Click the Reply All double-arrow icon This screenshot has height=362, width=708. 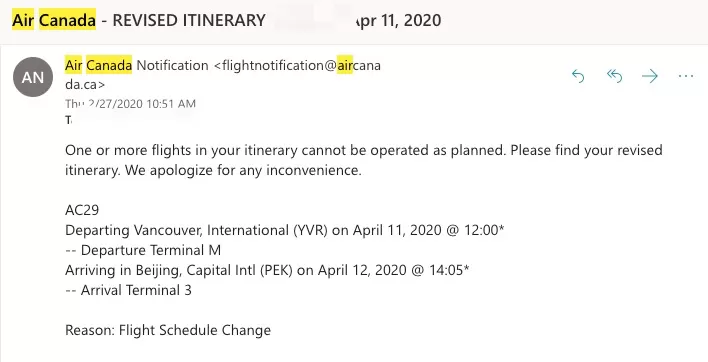[615, 76]
